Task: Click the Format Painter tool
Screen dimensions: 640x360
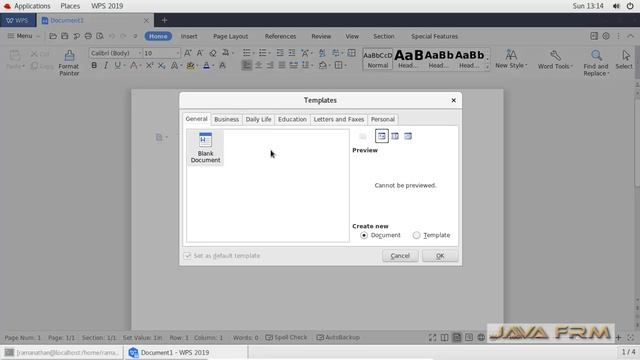Action: (x=69, y=63)
